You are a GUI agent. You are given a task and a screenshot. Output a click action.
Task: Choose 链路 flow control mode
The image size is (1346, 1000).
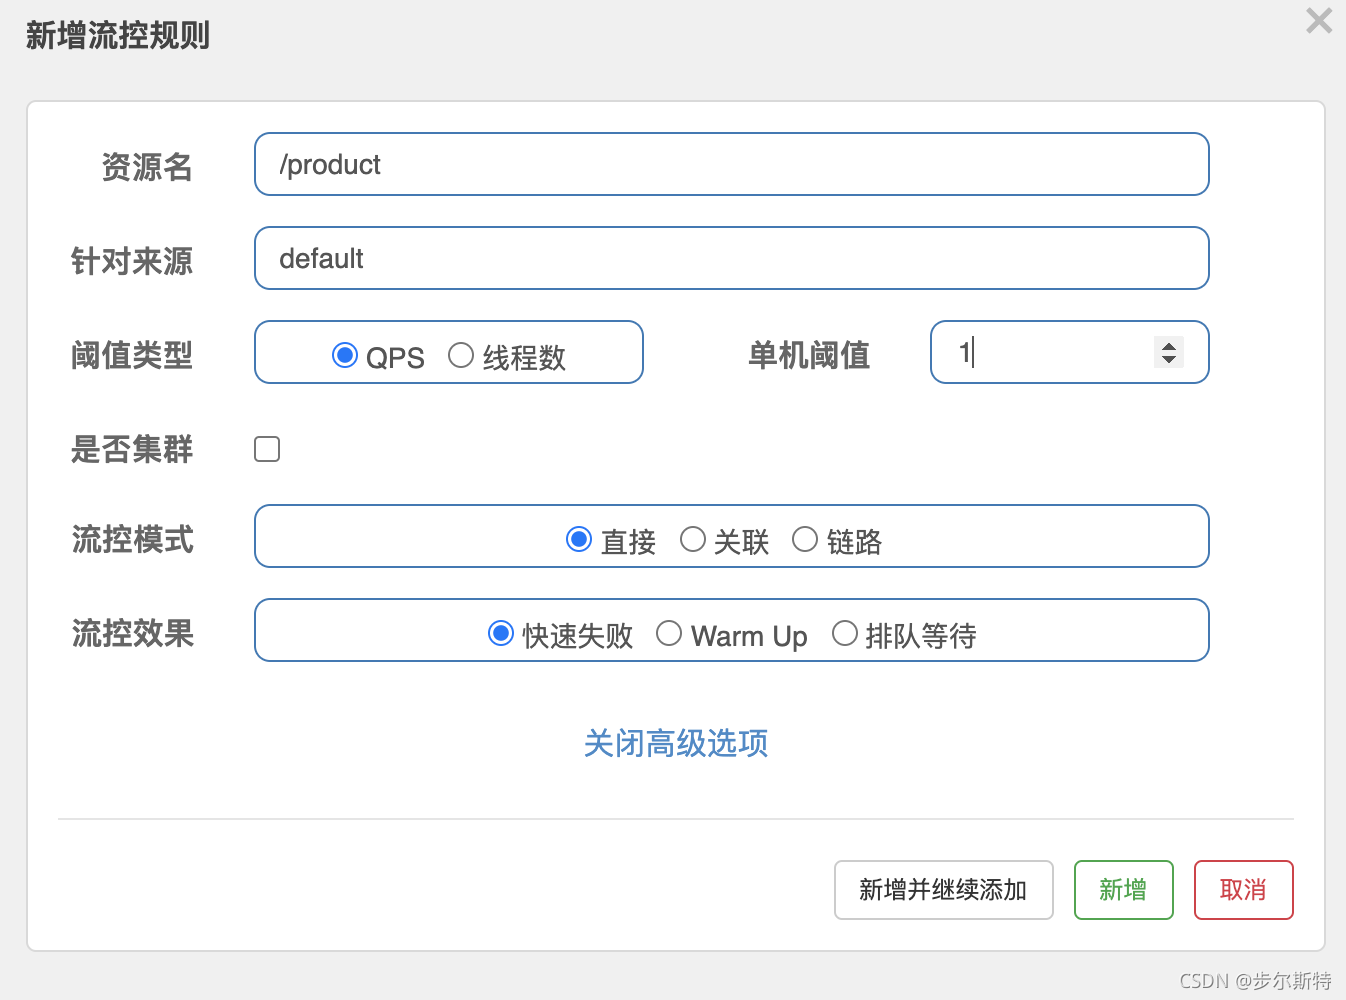(x=805, y=539)
